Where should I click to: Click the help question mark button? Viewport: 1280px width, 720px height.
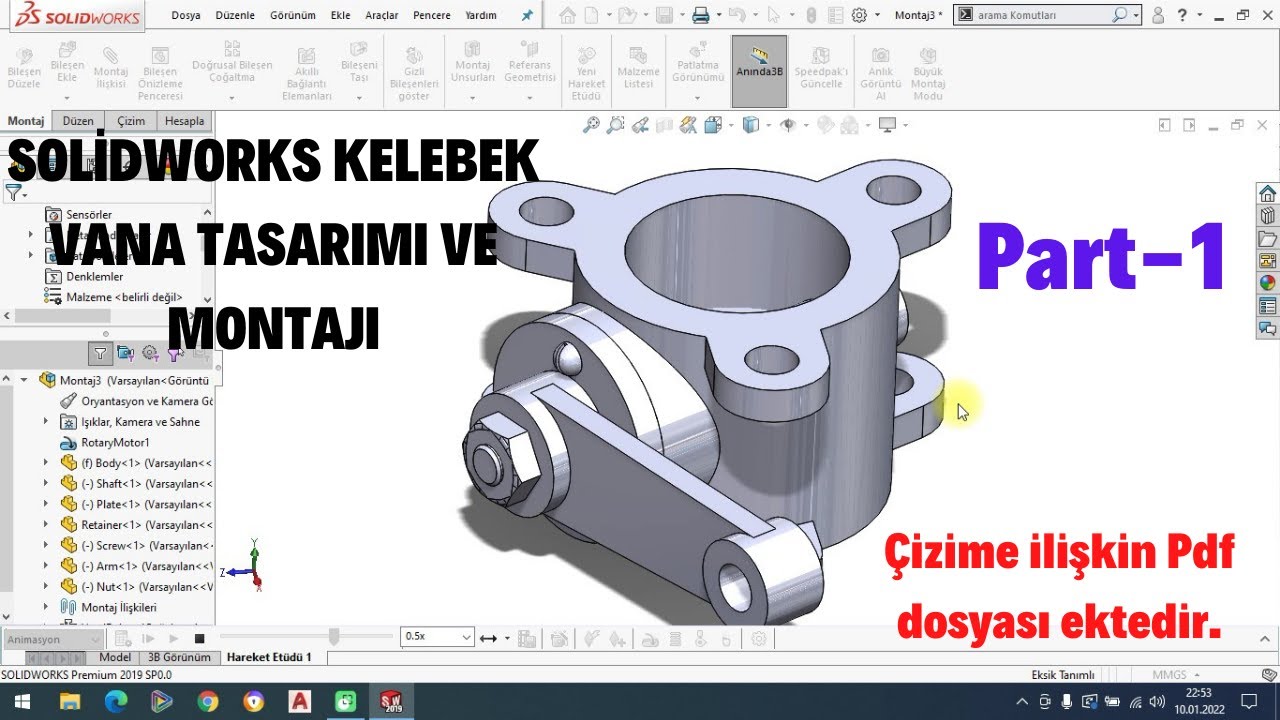click(x=1183, y=15)
